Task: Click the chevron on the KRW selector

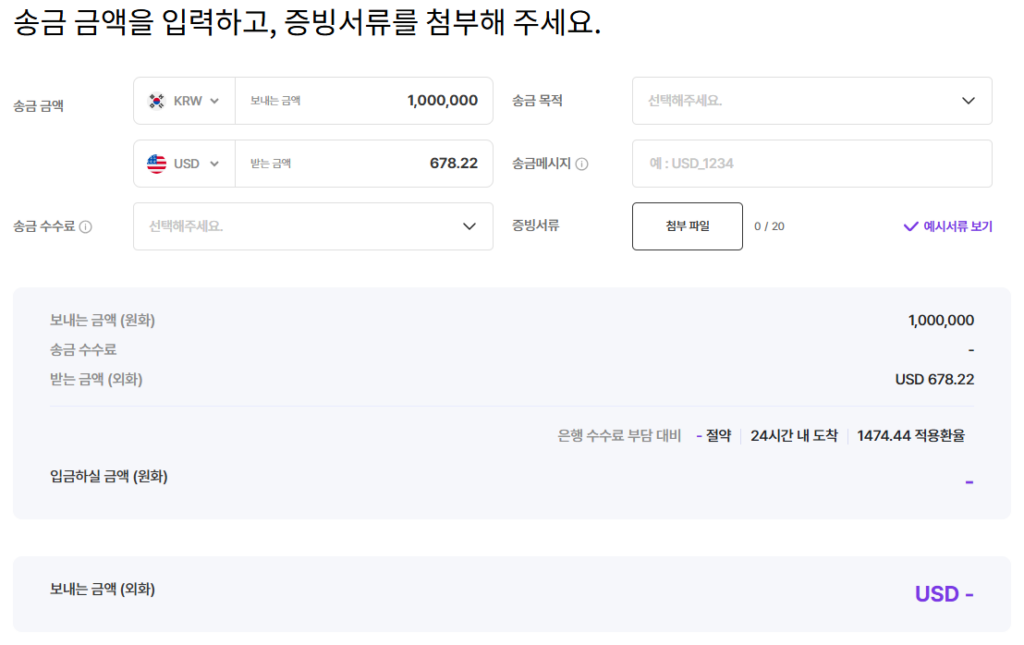Action: tap(214, 100)
